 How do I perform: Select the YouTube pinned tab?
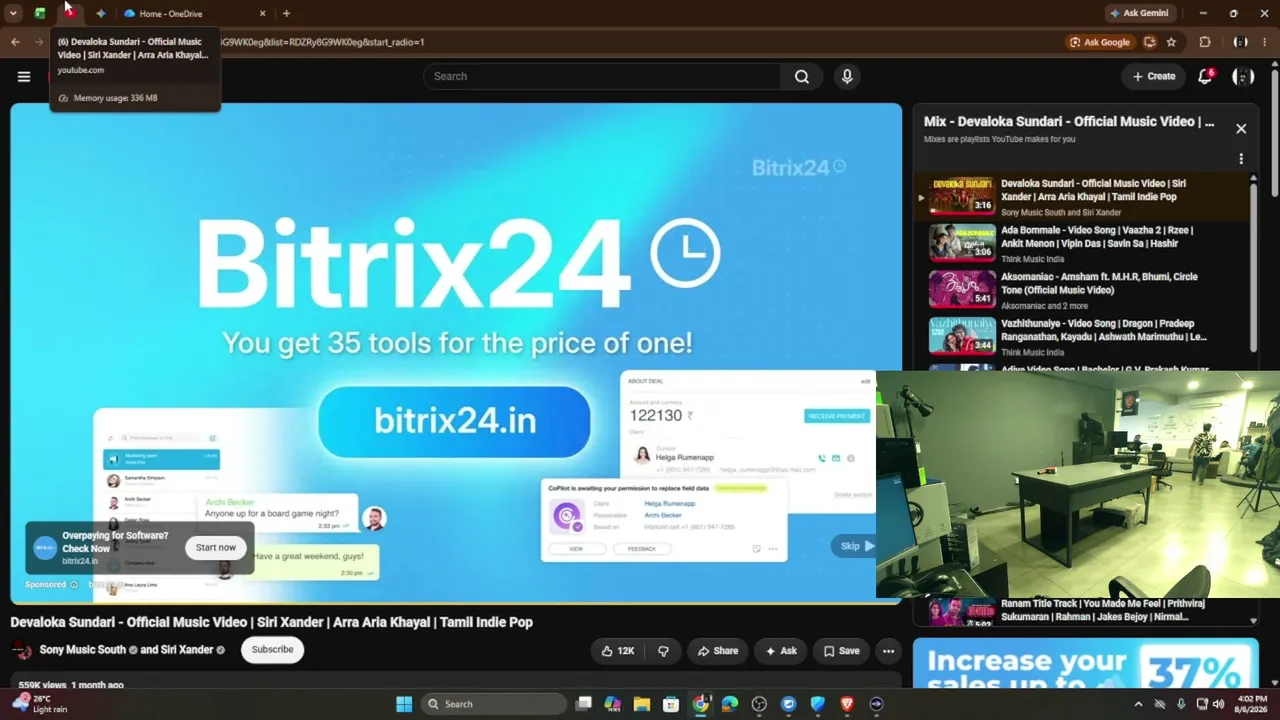(70, 12)
